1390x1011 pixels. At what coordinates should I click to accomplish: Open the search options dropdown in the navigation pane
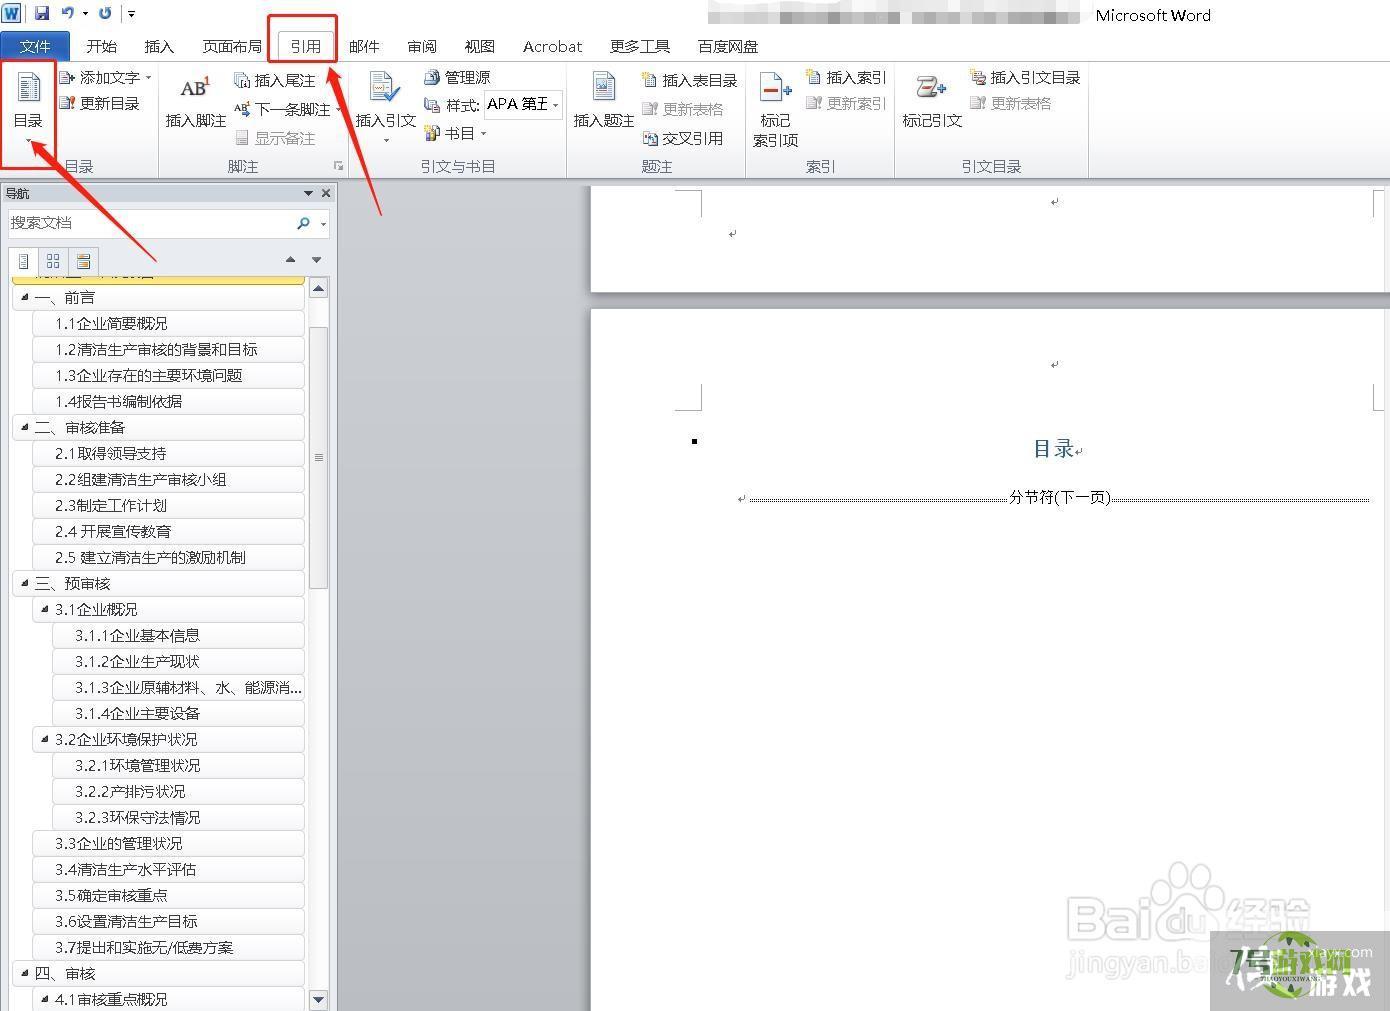click(x=323, y=223)
